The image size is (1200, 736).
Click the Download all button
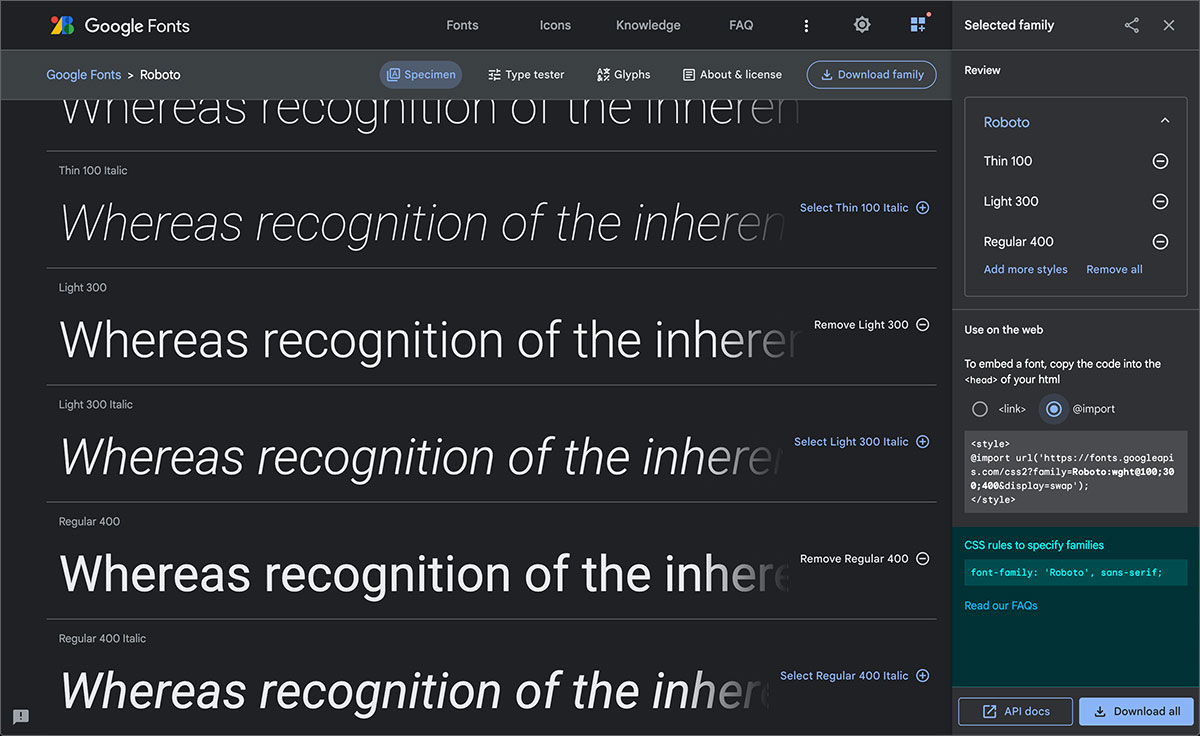(1136, 711)
